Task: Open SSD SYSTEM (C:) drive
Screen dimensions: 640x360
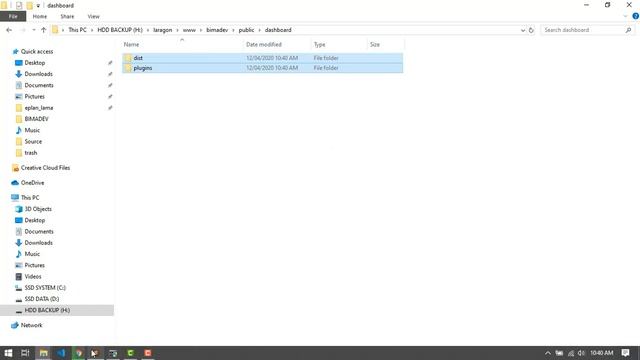Action: pos(45,288)
